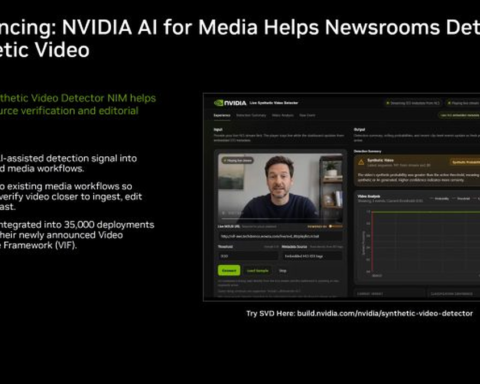
Task: Click the Synthetic Video warning triangle icon
Action: tap(361, 162)
